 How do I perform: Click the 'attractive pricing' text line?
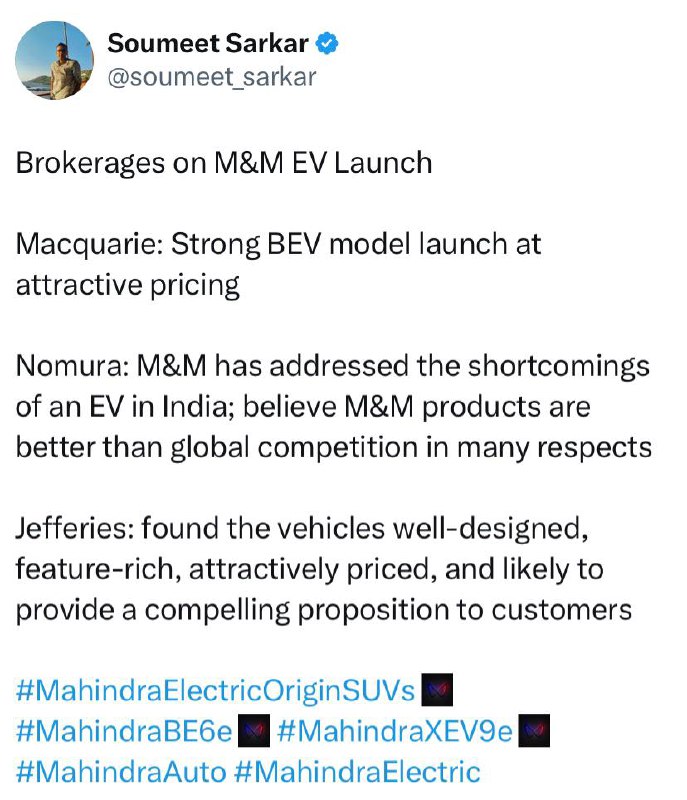128,285
